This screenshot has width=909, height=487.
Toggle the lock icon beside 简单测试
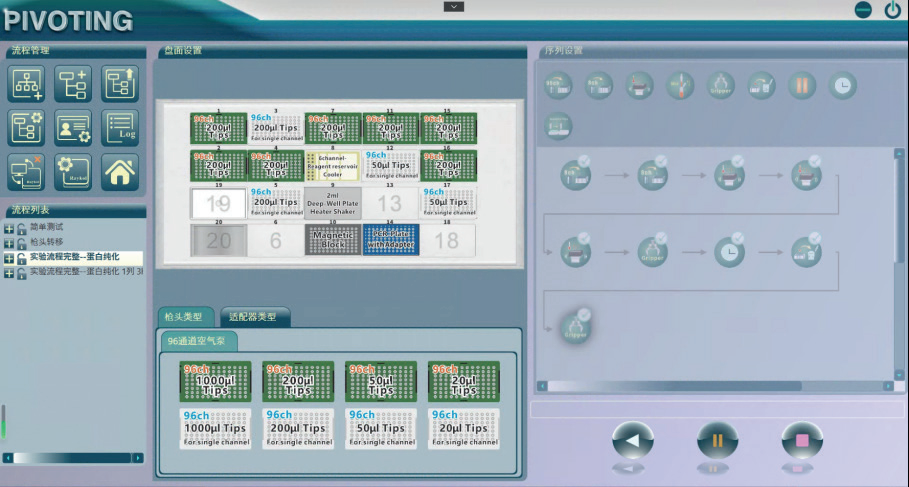click(21, 228)
